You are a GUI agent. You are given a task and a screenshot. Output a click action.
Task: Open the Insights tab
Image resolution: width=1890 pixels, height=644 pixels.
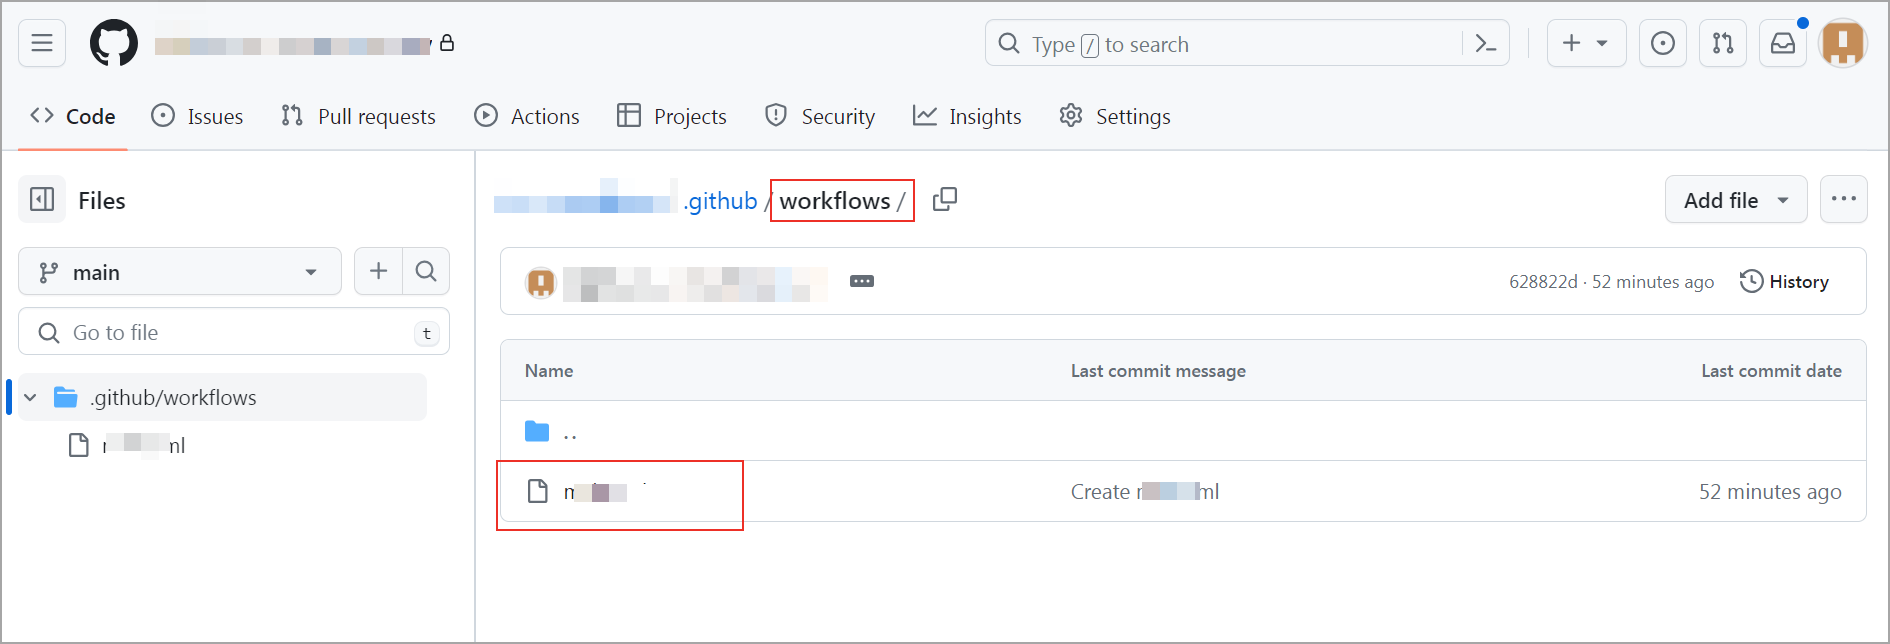[x=967, y=116]
